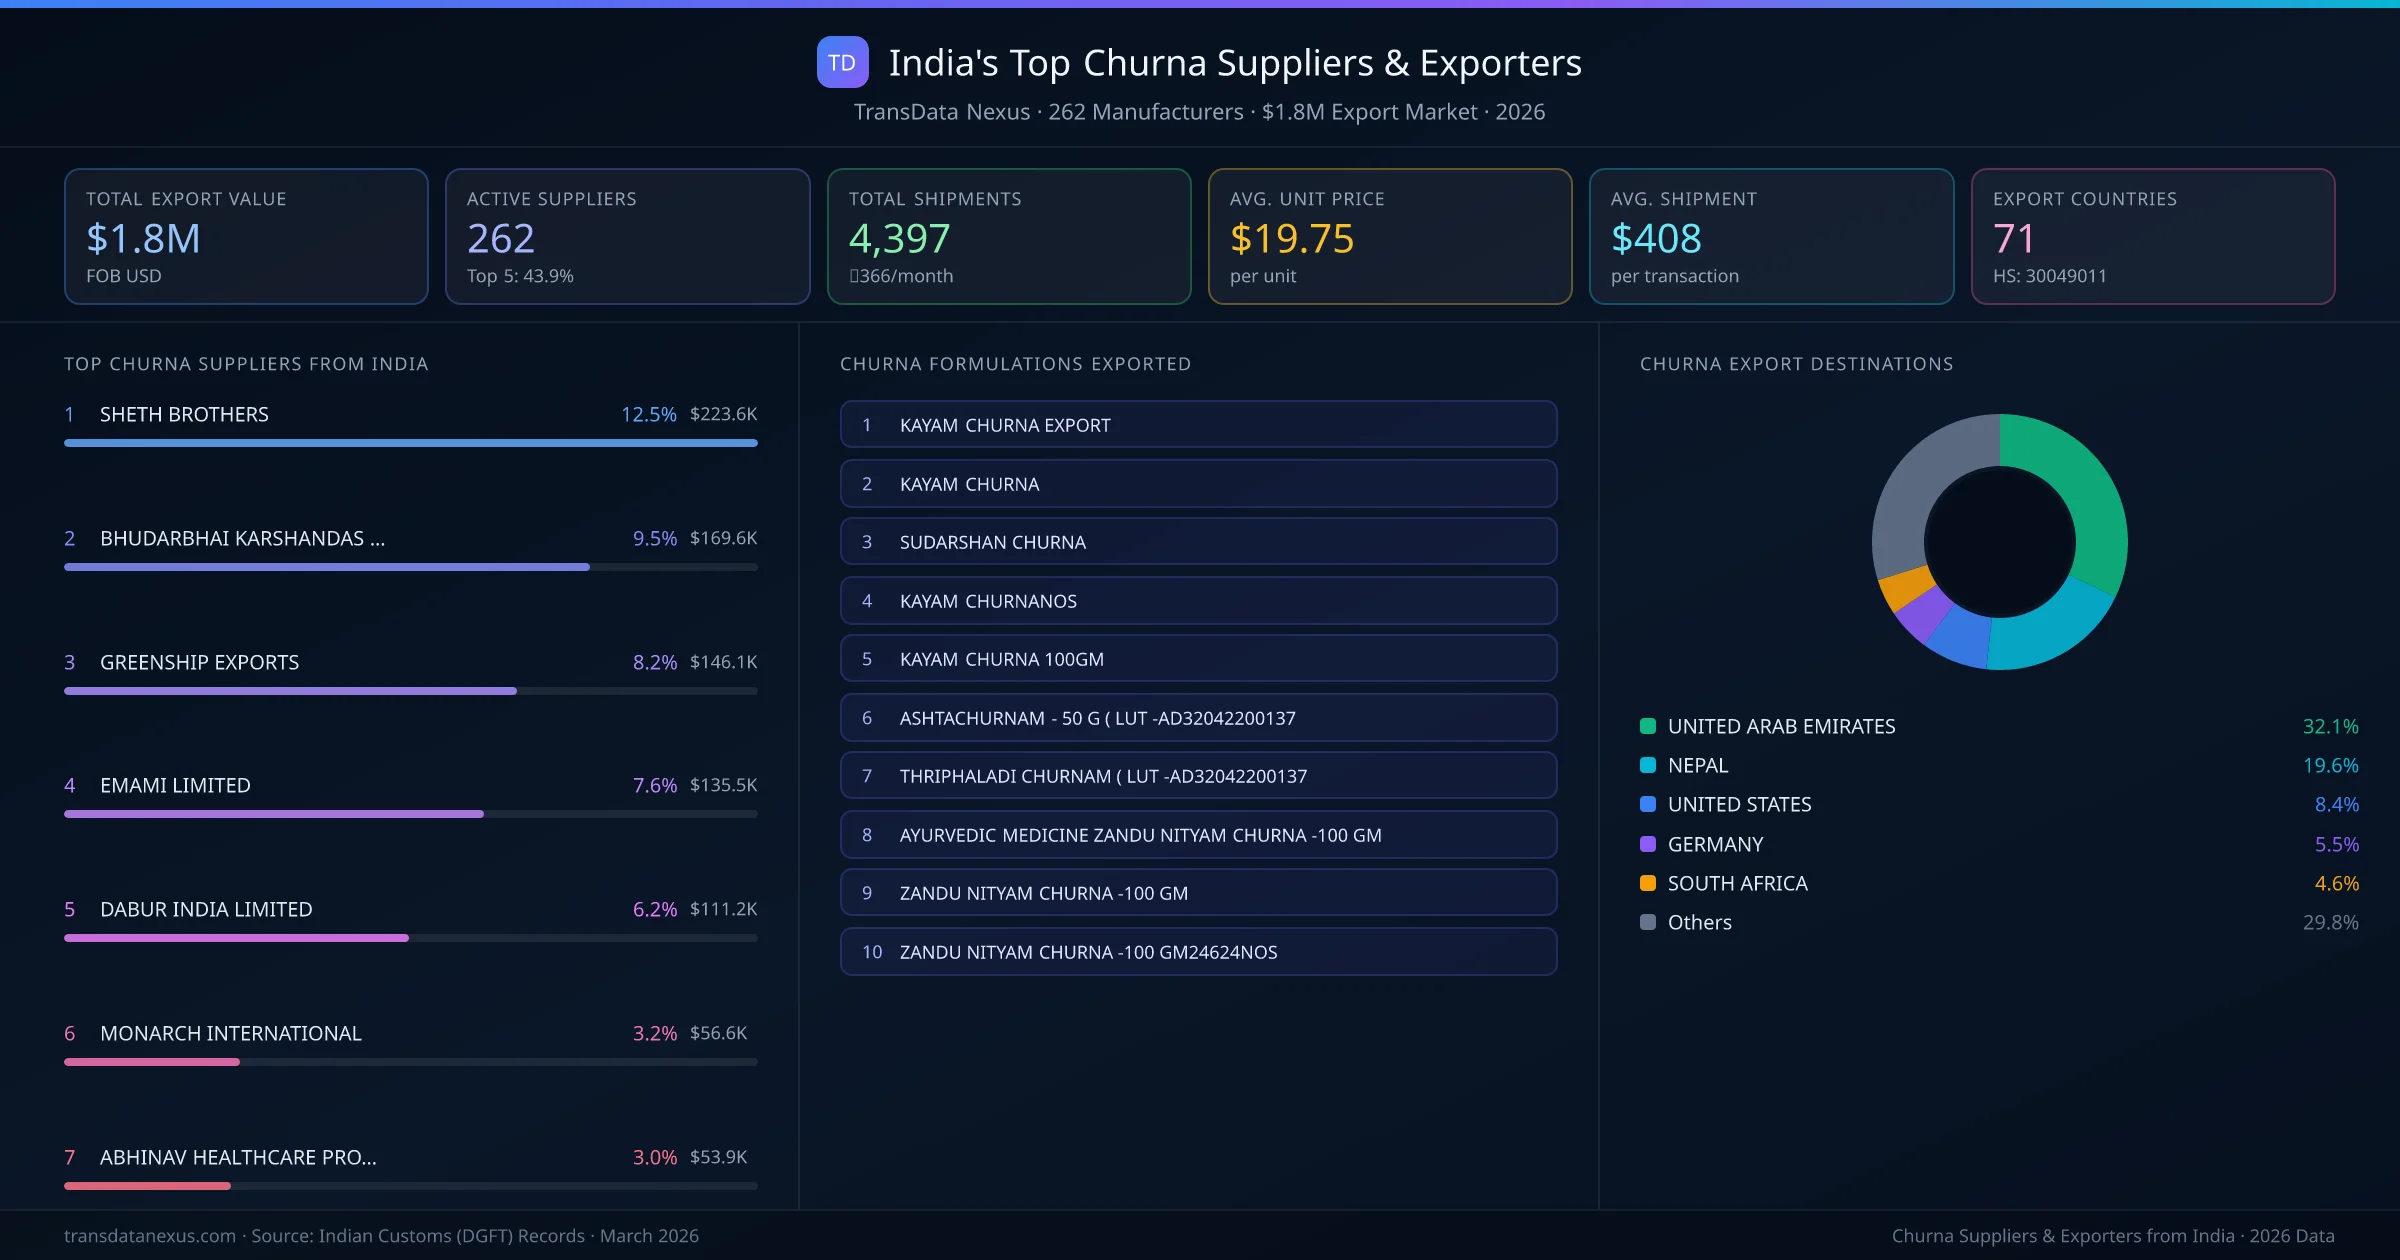Select the Top Churna Suppliers panel heading
The image size is (2400, 1260).
pos(246,364)
